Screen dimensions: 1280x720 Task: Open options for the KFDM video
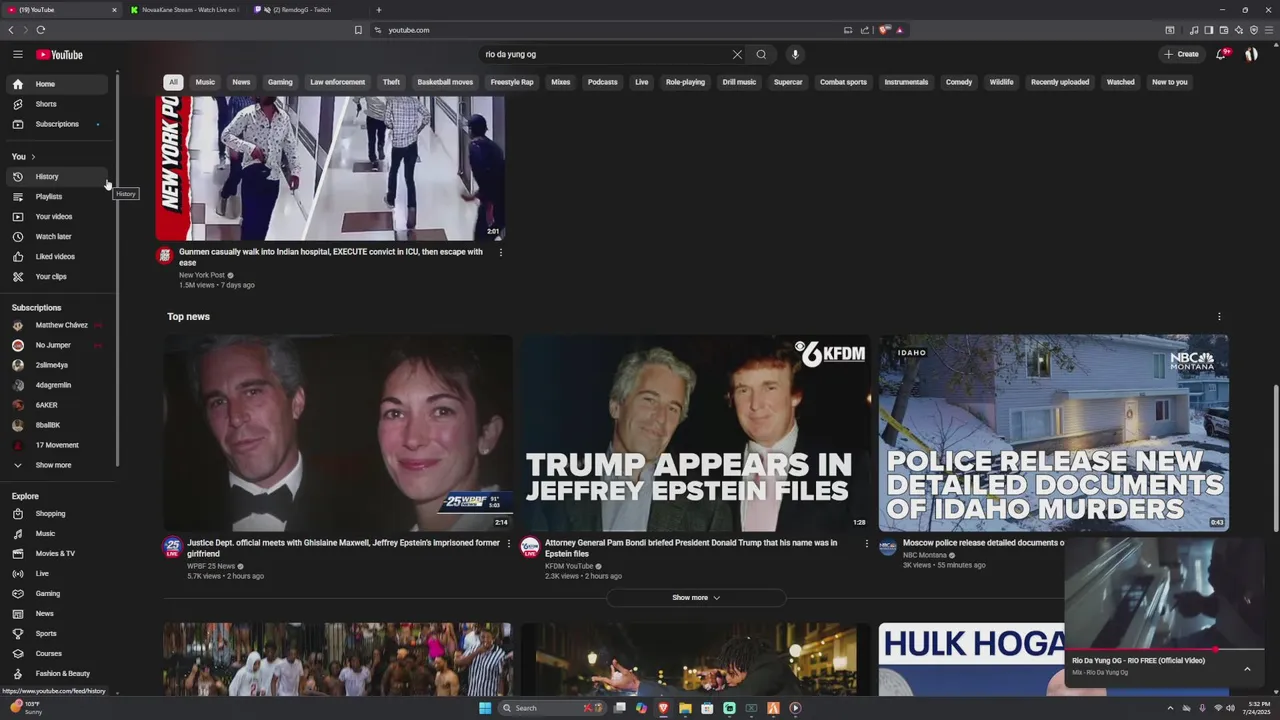click(867, 544)
